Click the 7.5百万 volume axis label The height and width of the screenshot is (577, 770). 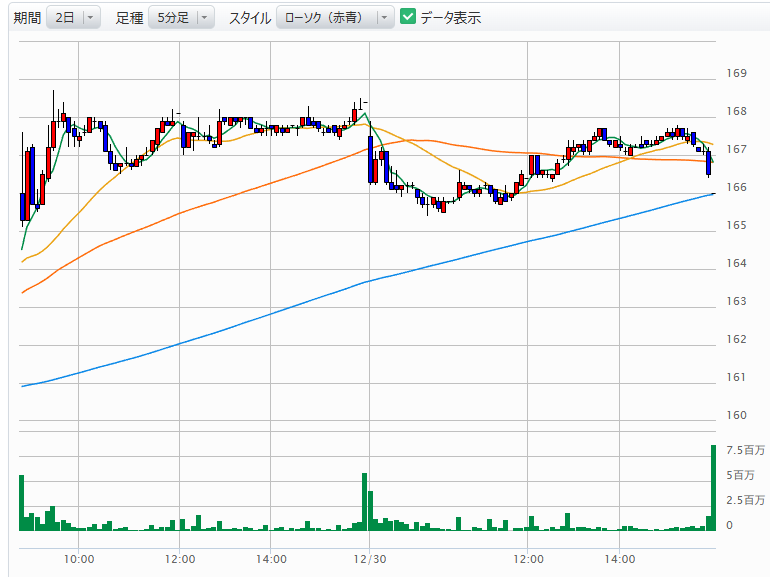746,450
